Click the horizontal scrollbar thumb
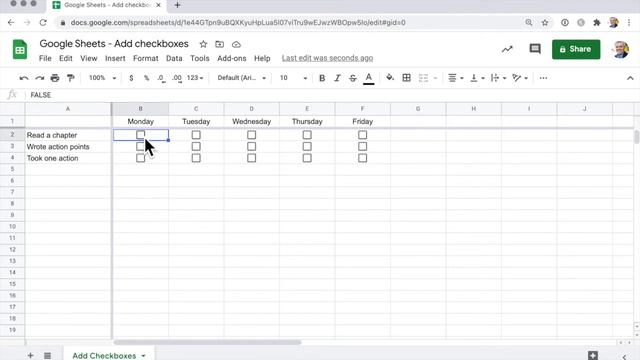Image resolution: width=640 pixels, height=360 pixels. pos(207,342)
